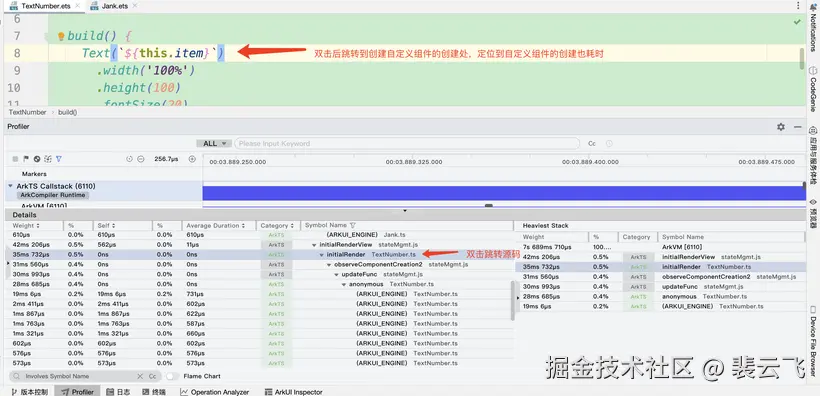
Task: Open the CodeGenie side panel
Action: (x=813, y=90)
